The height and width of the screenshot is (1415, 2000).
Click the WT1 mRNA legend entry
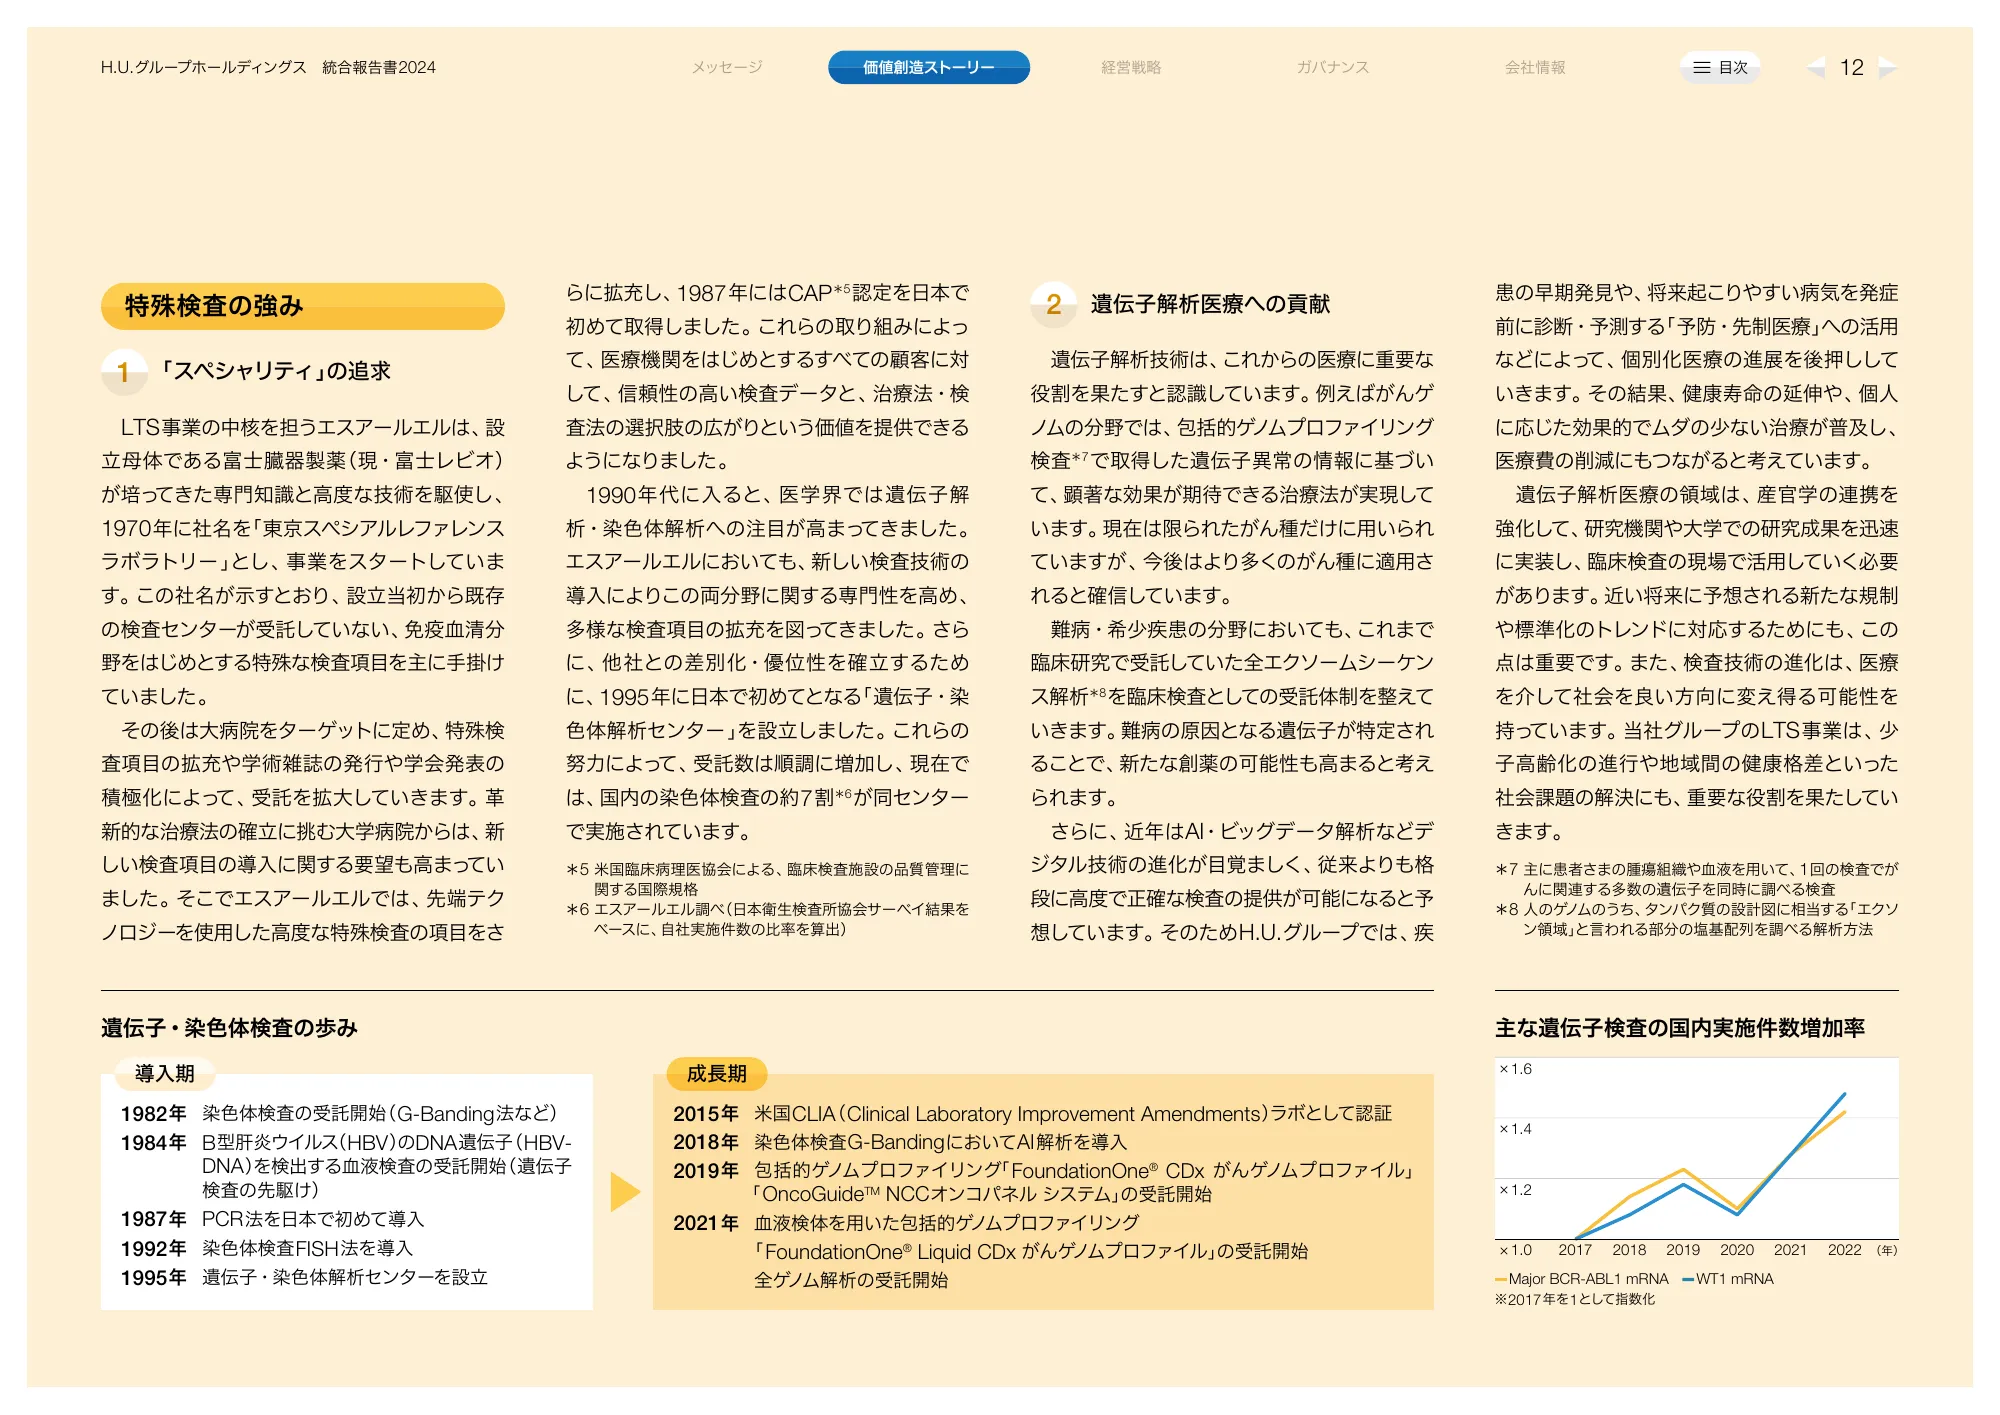(1729, 1279)
